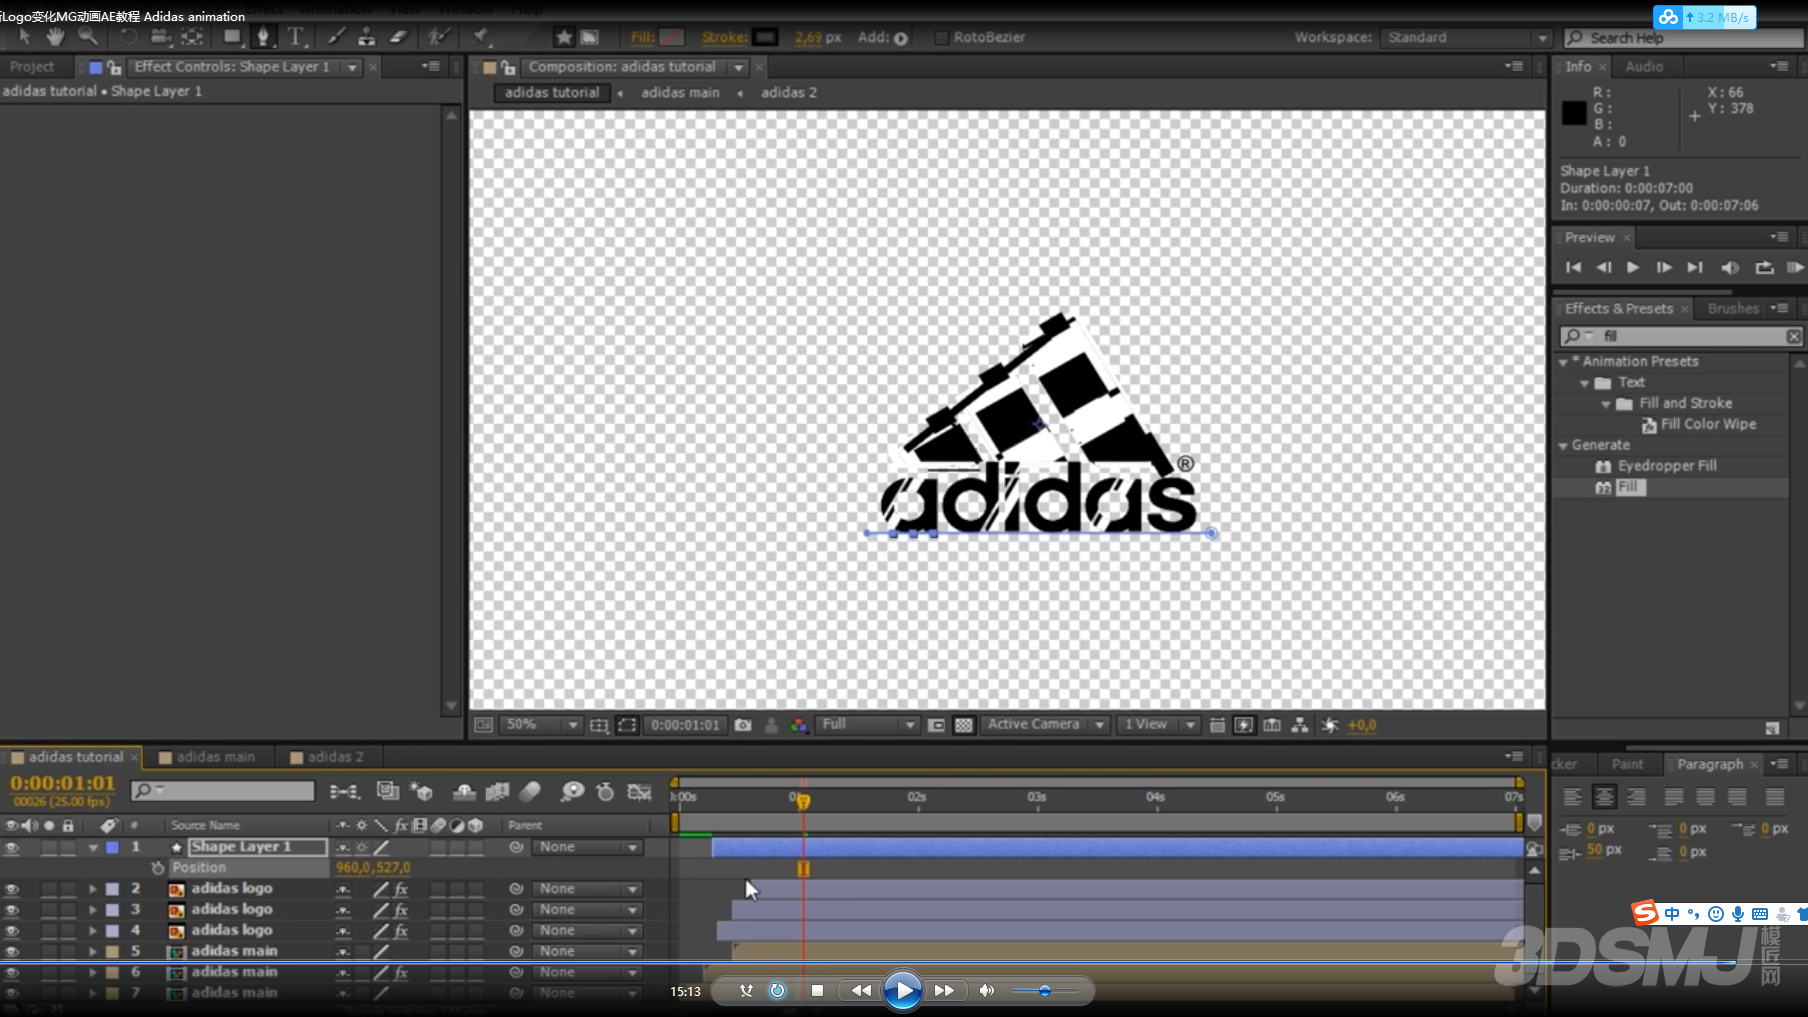1808x1017 pixels.
Task: Select the Type tool
Action: click(296, 37)
